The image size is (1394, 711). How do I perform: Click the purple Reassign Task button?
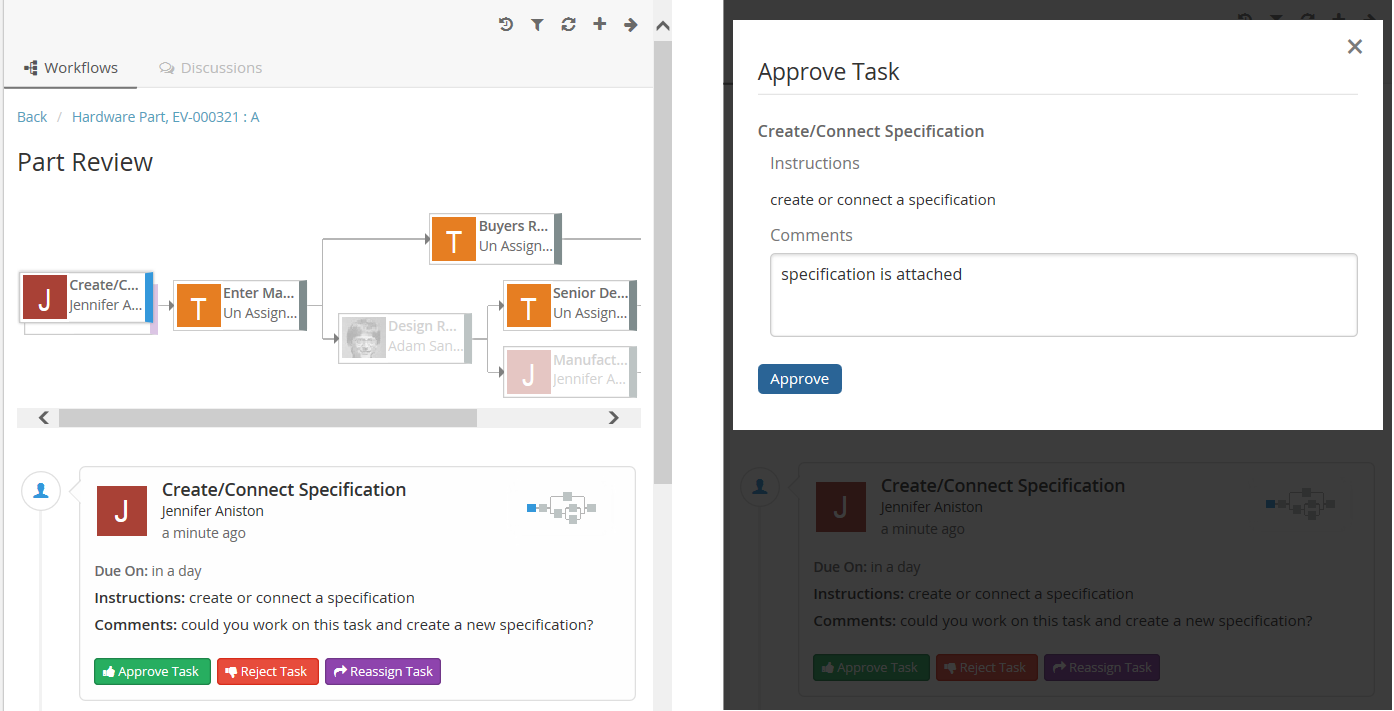[x=382, y=671]
